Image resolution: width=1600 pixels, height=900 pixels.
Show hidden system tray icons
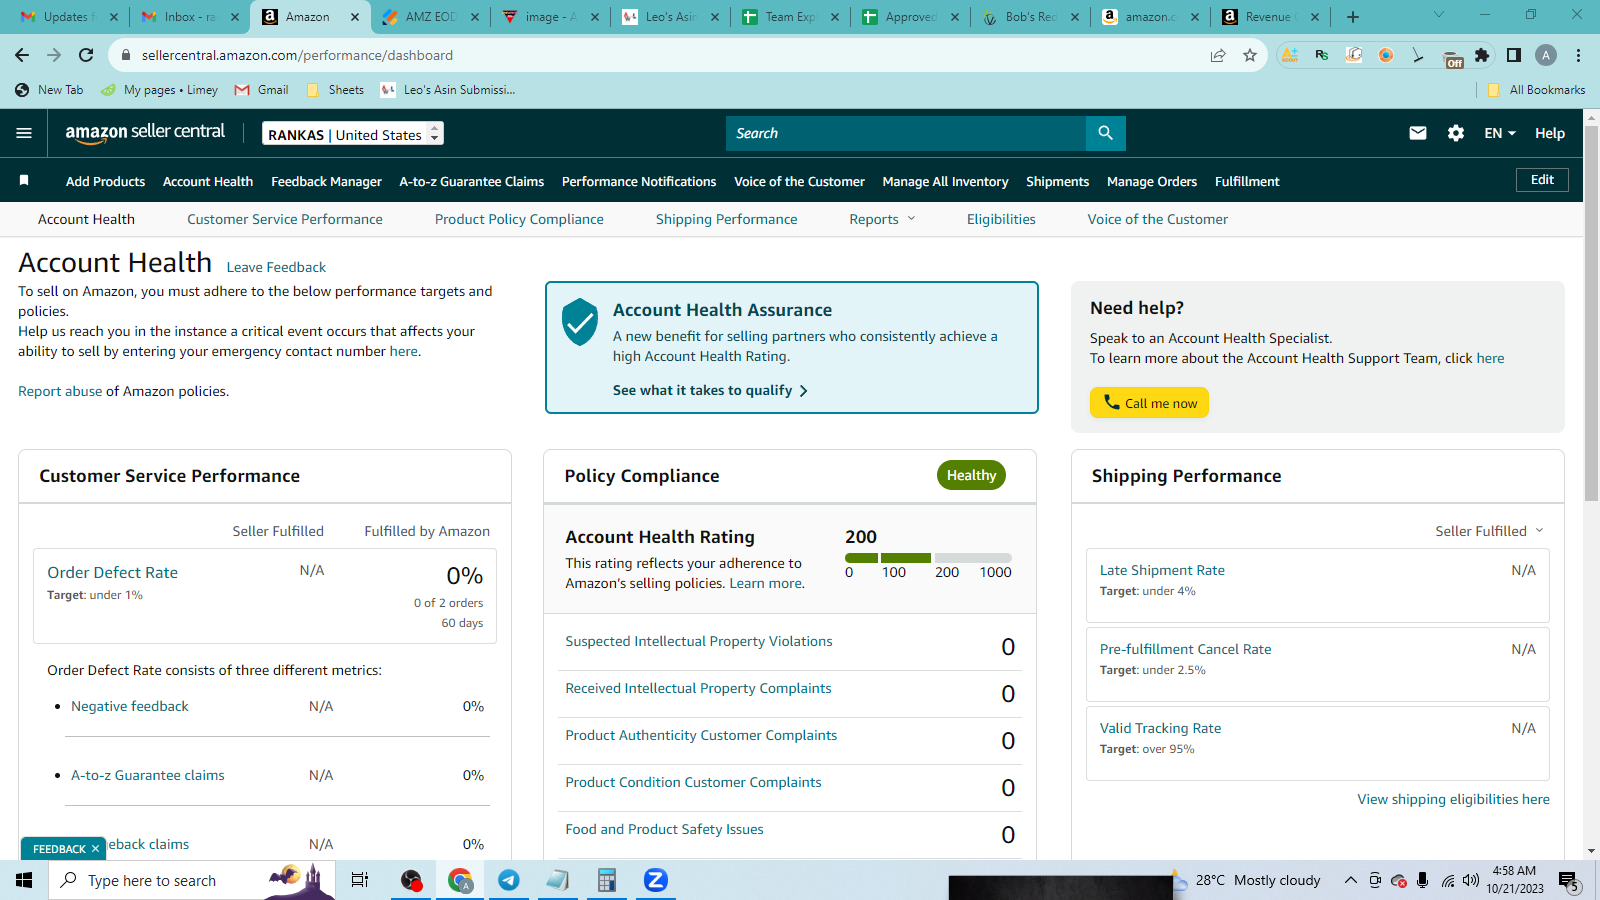coord(1351,880)
